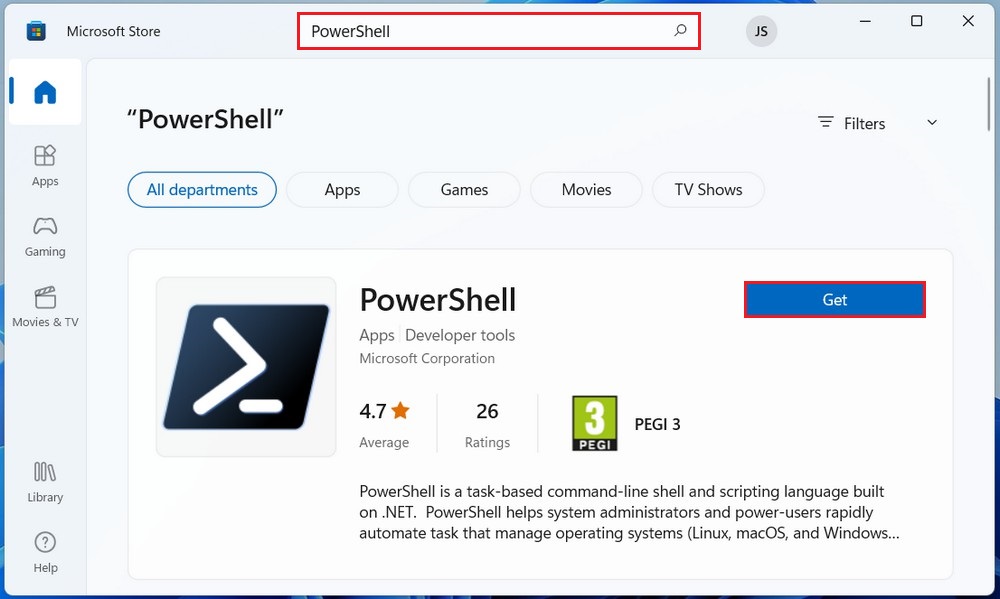Click the PowerShell description text

[x=629, y=512]
